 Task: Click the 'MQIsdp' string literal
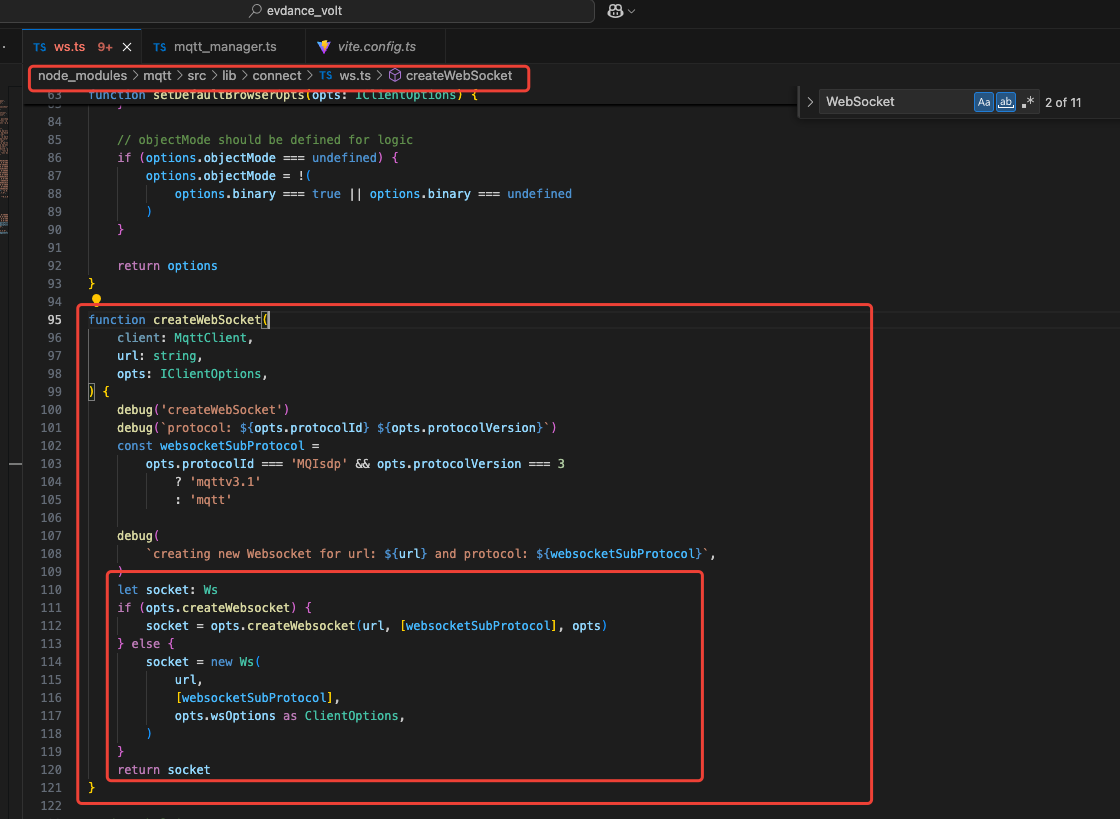319,463
